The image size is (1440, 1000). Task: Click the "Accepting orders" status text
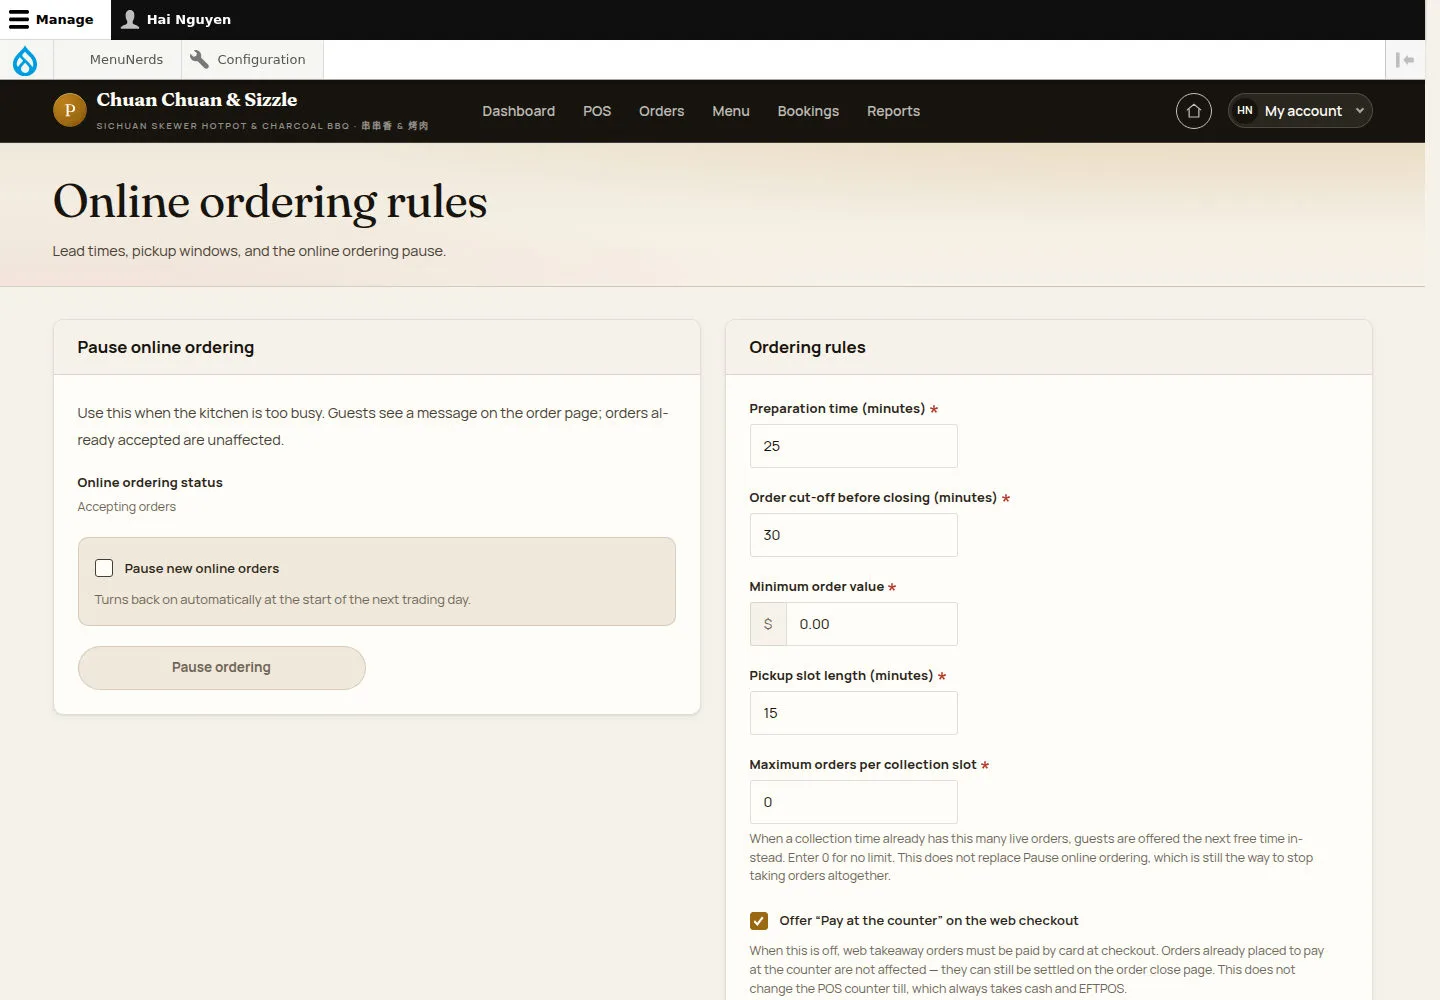click(127, 507)
